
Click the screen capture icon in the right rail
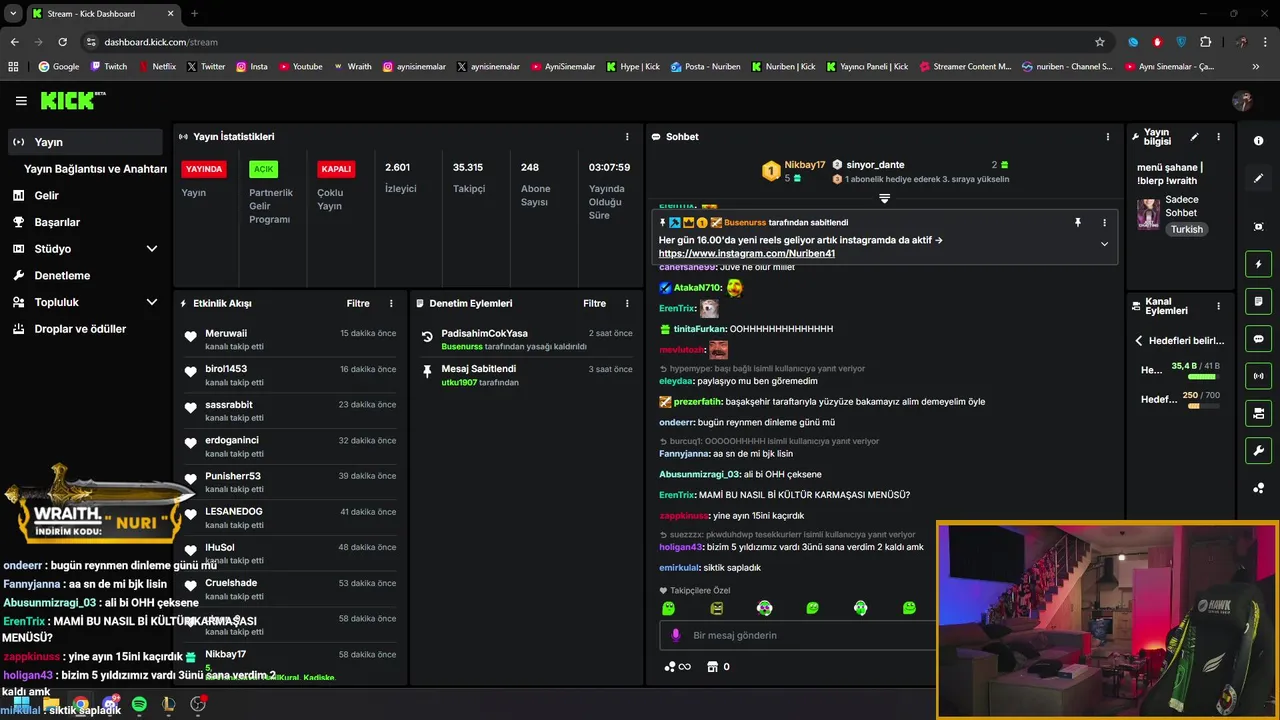pos(1258,227)
